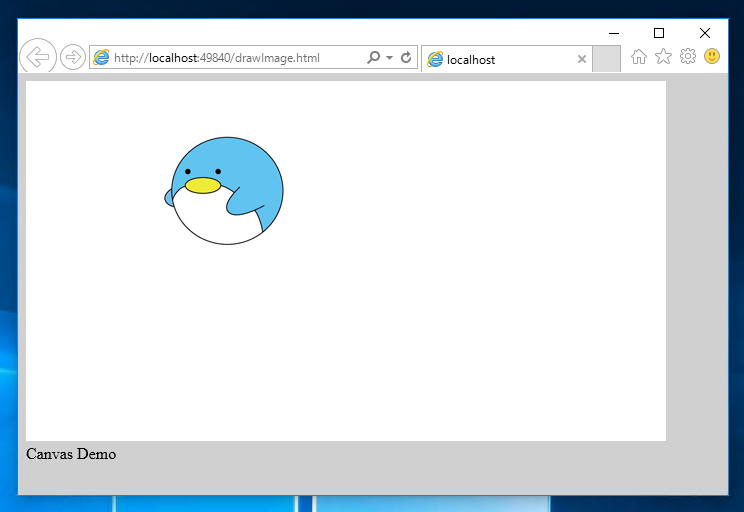Viewport: 744px width, 512px height.
Task: Open the address bar autocomplete dropdown arrow
Action: 390,57
